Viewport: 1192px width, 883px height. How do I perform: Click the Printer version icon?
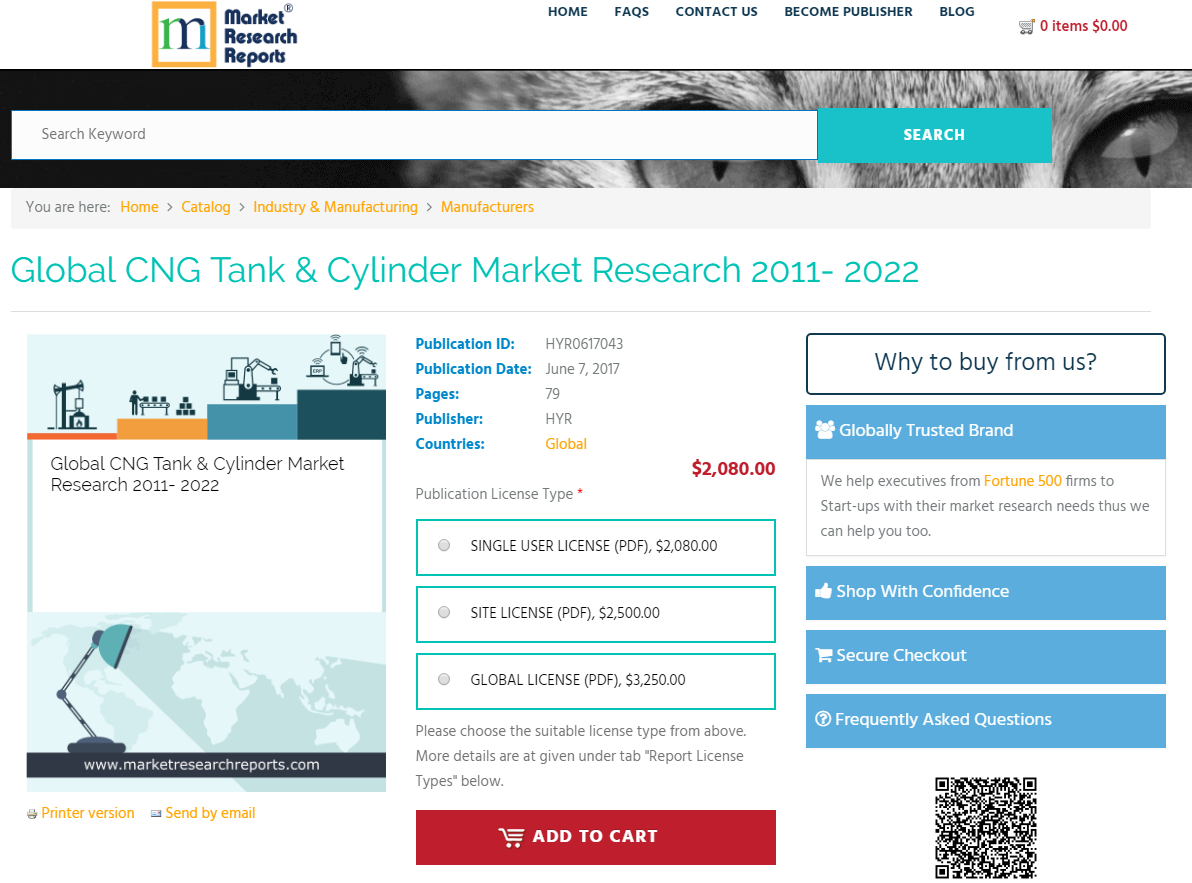[31, 813]
